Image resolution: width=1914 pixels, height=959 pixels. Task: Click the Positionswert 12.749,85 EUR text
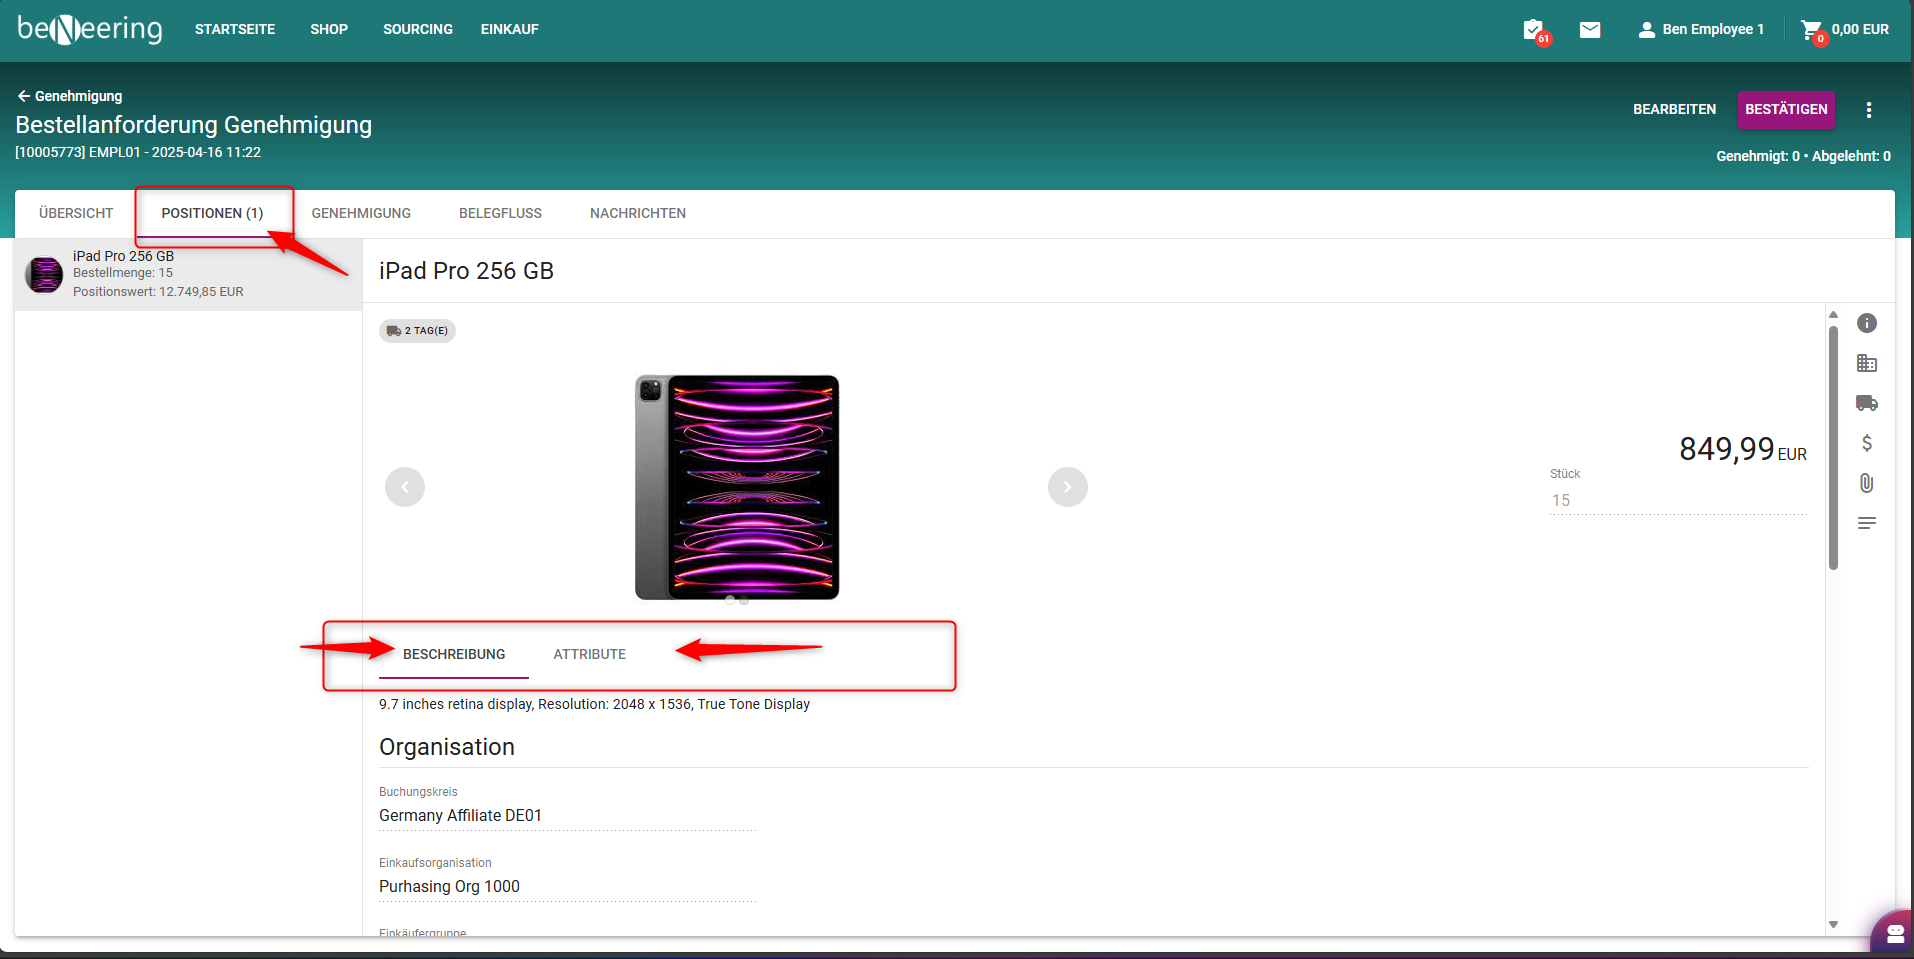[158, 292]
